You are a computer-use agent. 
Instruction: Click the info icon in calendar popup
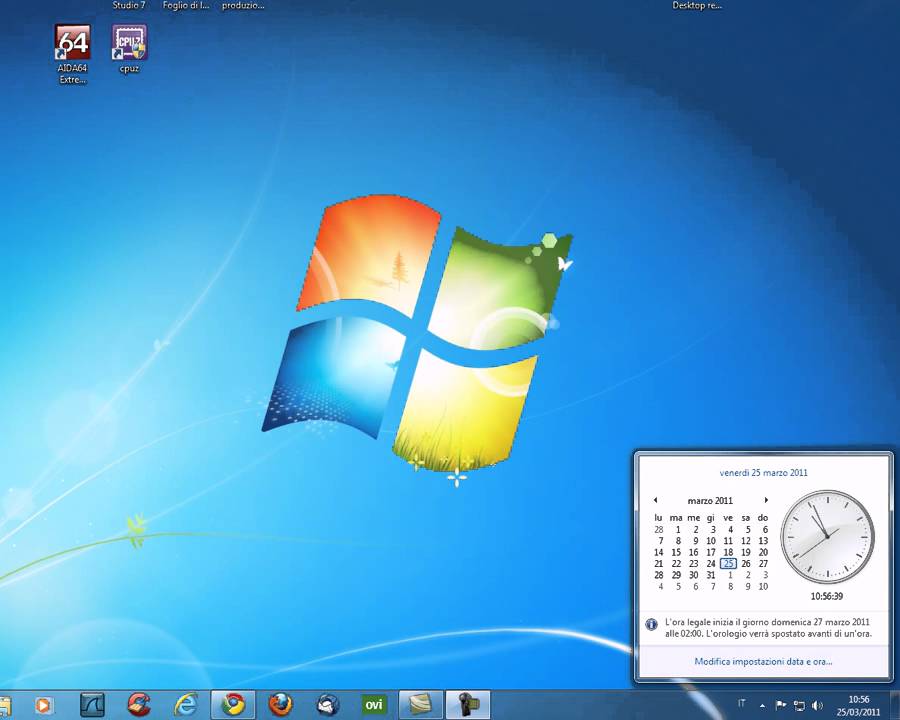tap(651, 624)
